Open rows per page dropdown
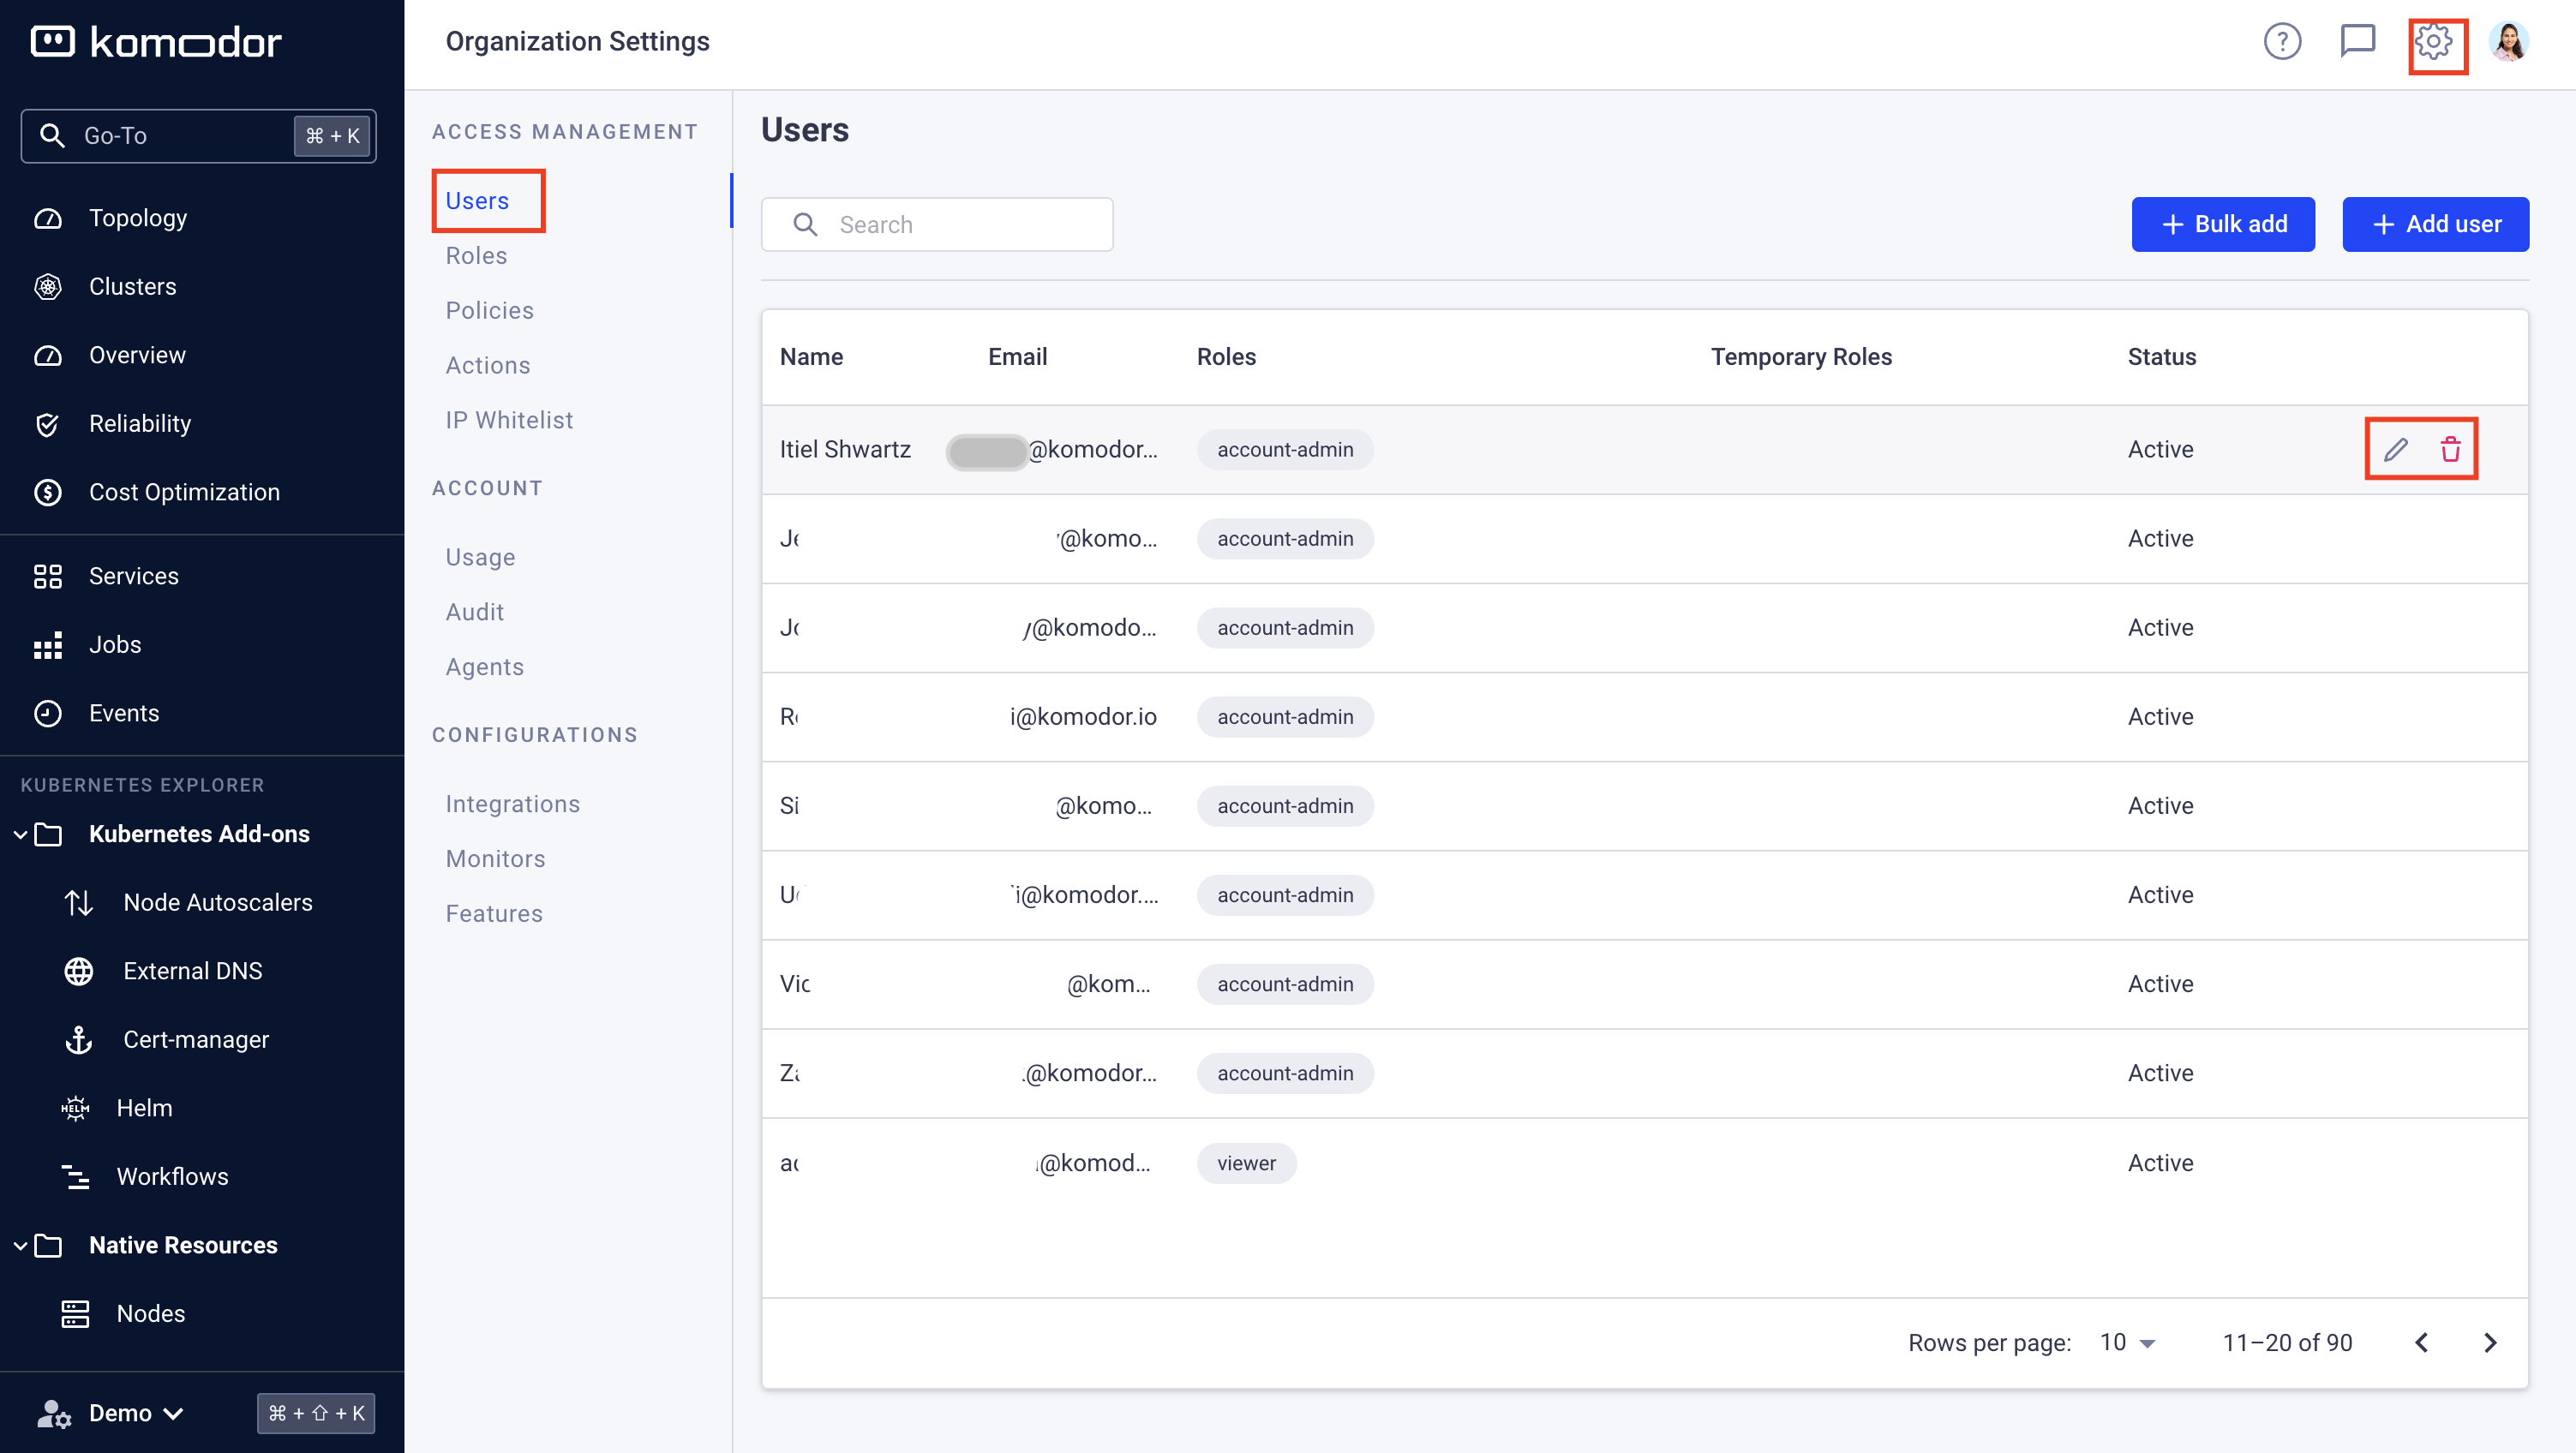 (2127, 1342)
